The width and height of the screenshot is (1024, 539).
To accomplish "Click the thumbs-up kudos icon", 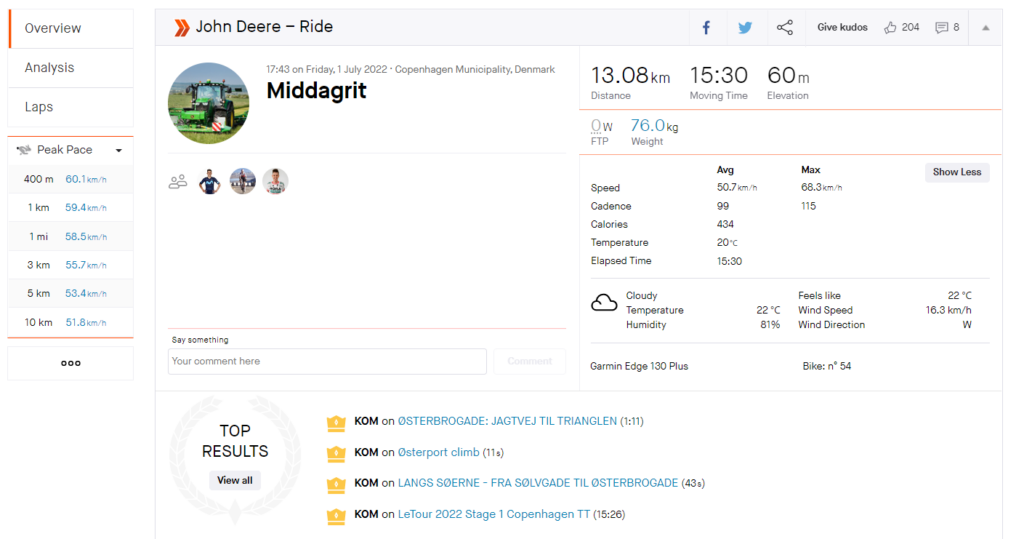I will (x=890, y=27).
